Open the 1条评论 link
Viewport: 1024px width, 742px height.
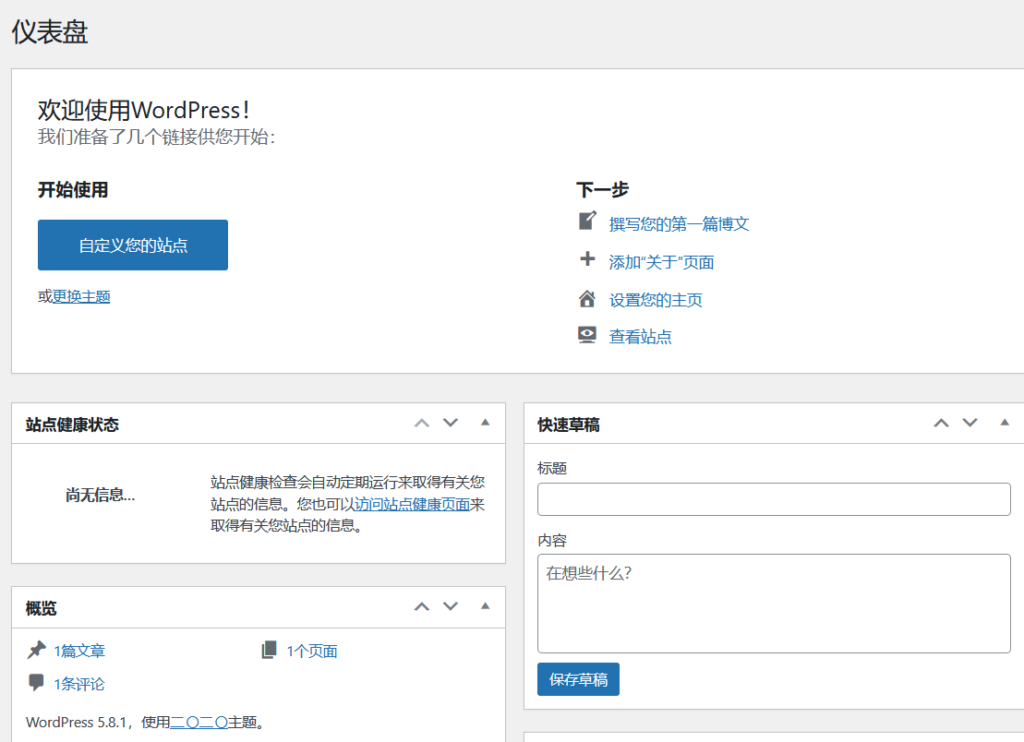(x=79, y=684)
